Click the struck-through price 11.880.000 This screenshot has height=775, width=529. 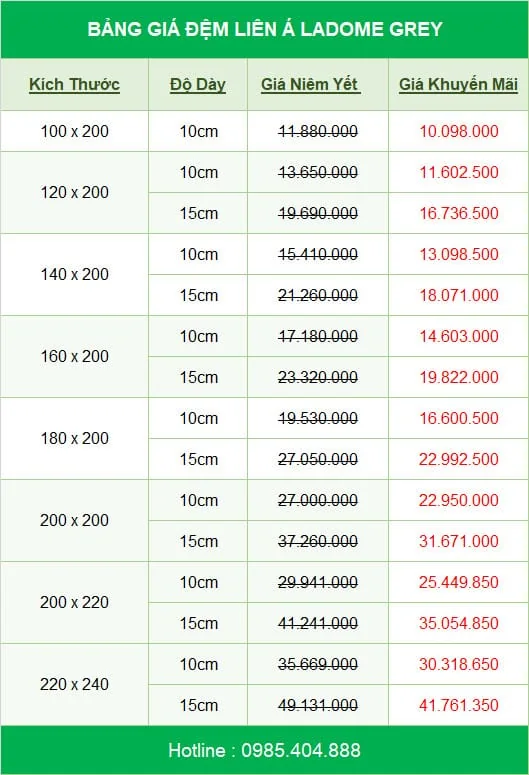point(318,131)
